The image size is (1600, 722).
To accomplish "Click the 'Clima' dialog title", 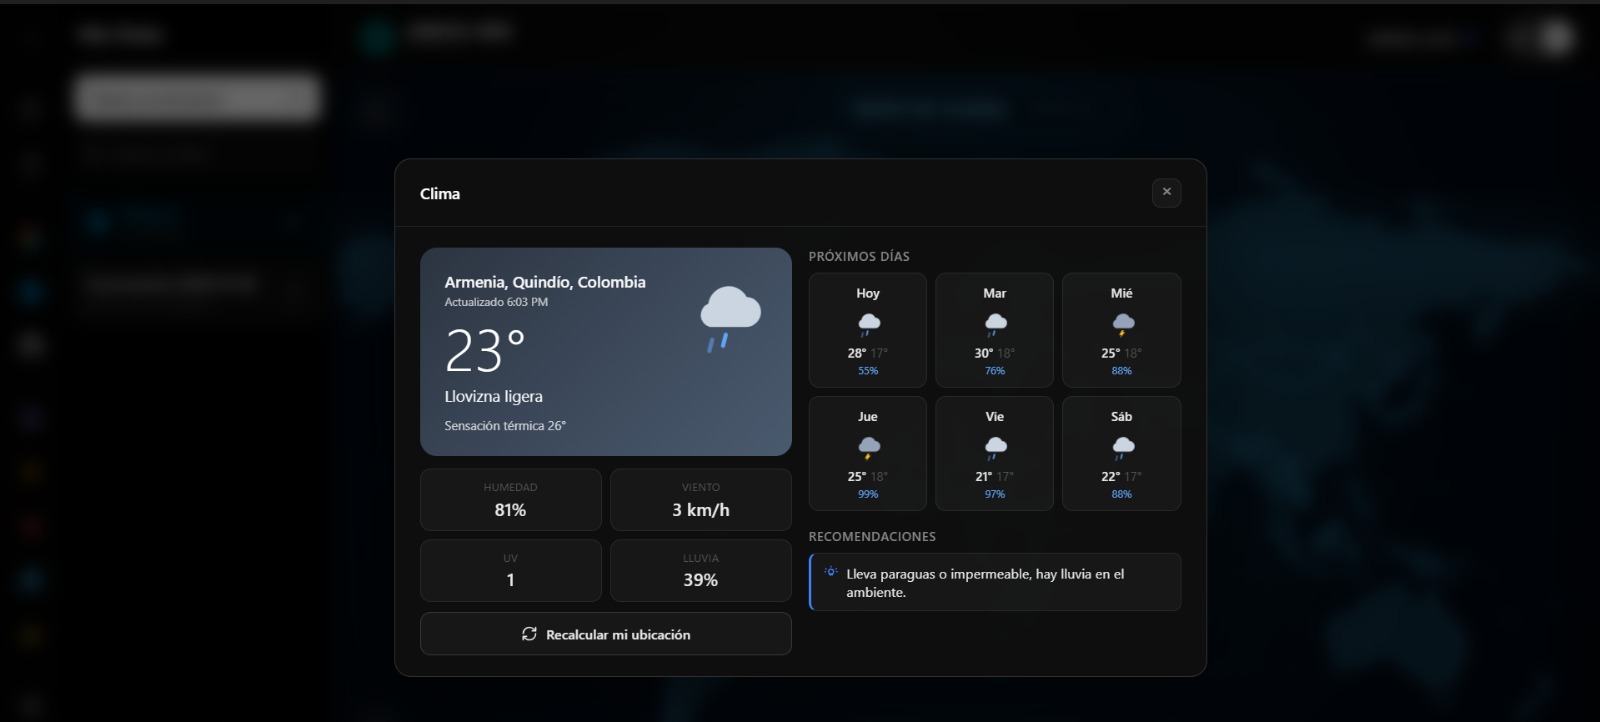I will point(440,193).
